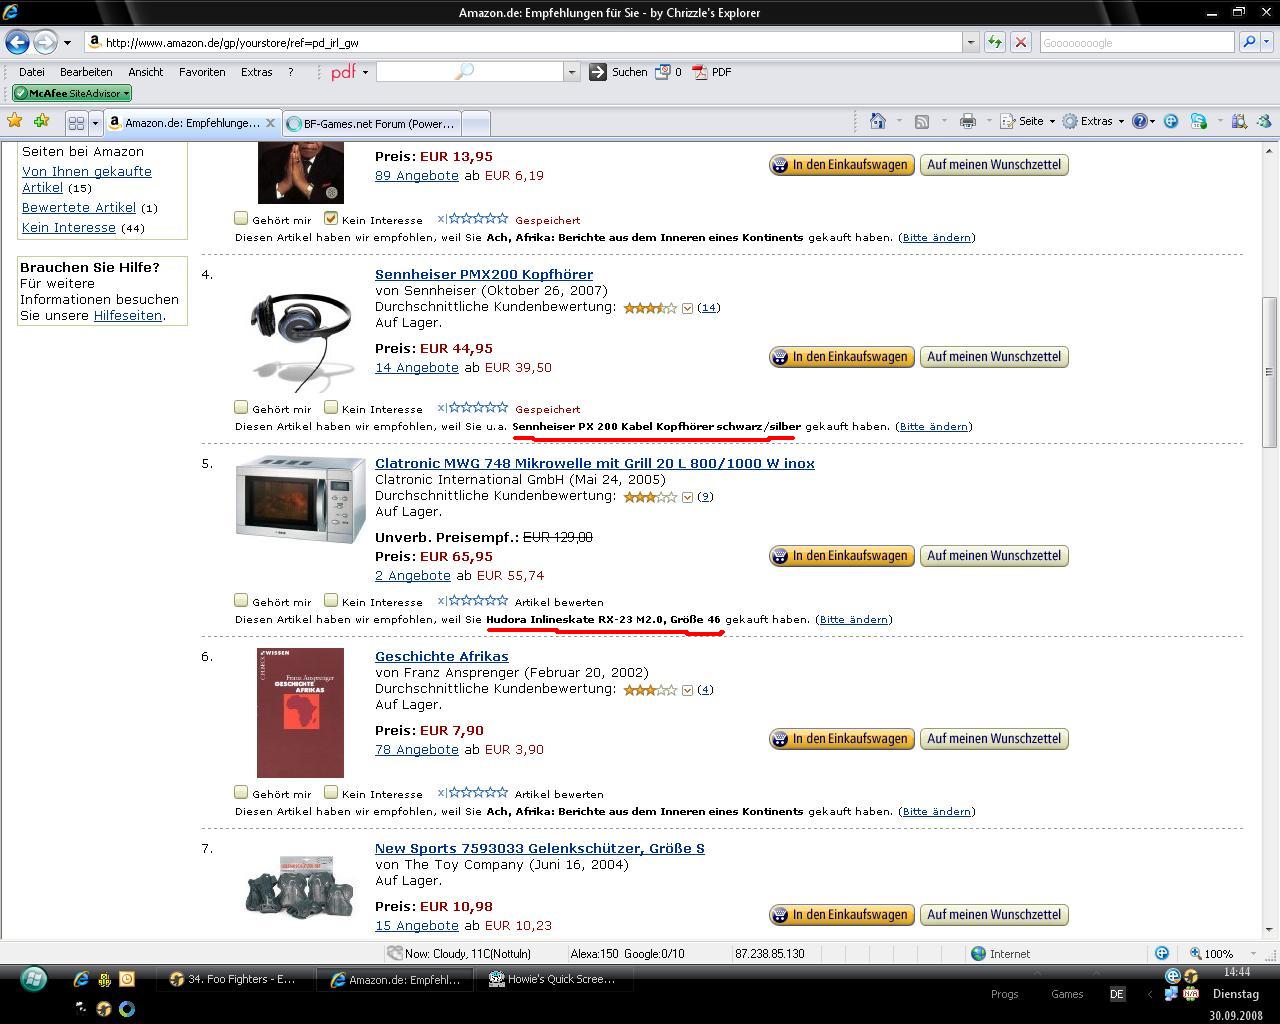Uncheck Kein Interesse on item 3
This screenshot has width=1280, height=1024.
coord(331,218)
